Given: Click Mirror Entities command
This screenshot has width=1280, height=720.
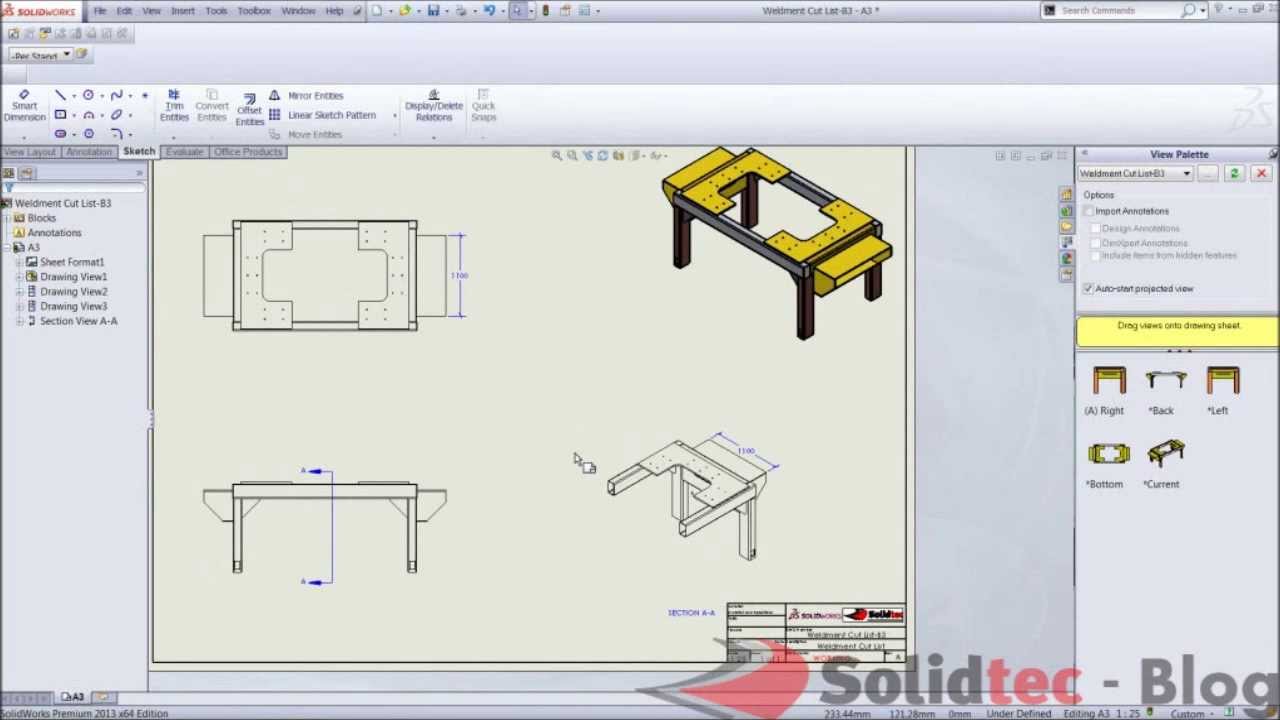Looking at the screenshot, I should (306, 95).
